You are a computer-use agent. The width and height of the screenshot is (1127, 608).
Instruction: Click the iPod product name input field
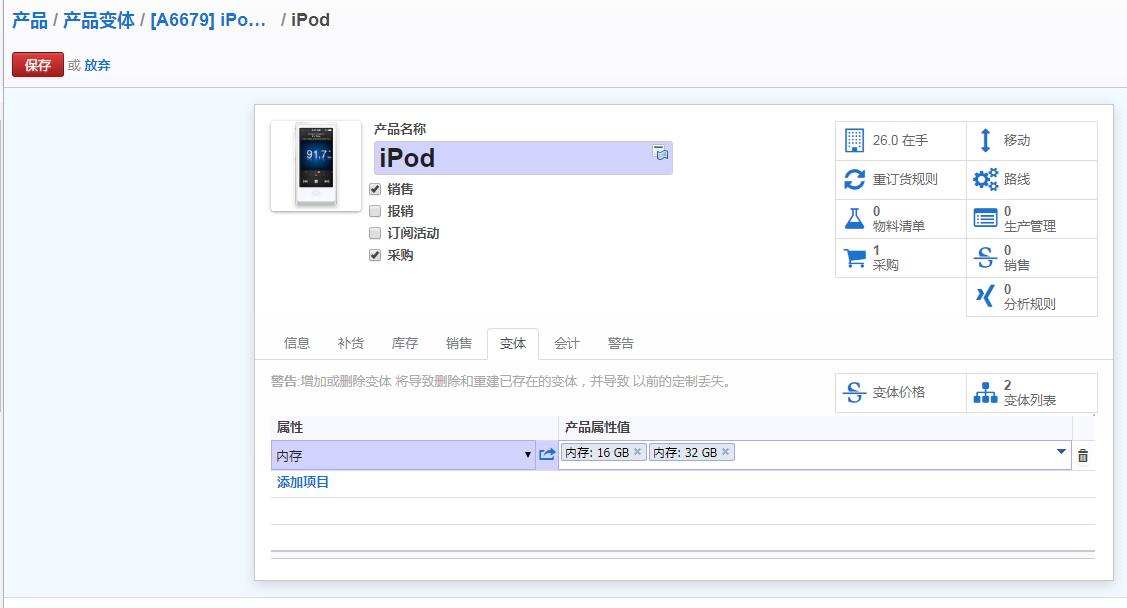pos(523,158)
